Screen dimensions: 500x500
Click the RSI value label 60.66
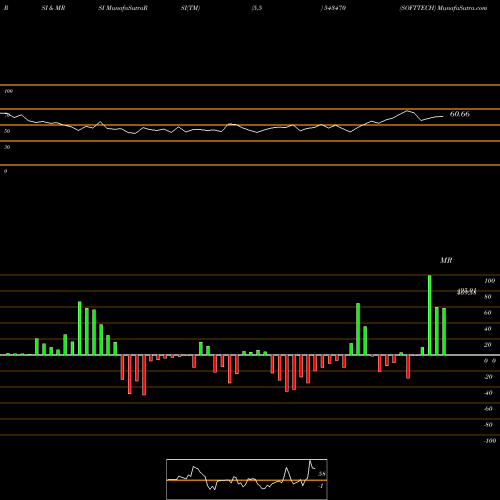[460, 114]
